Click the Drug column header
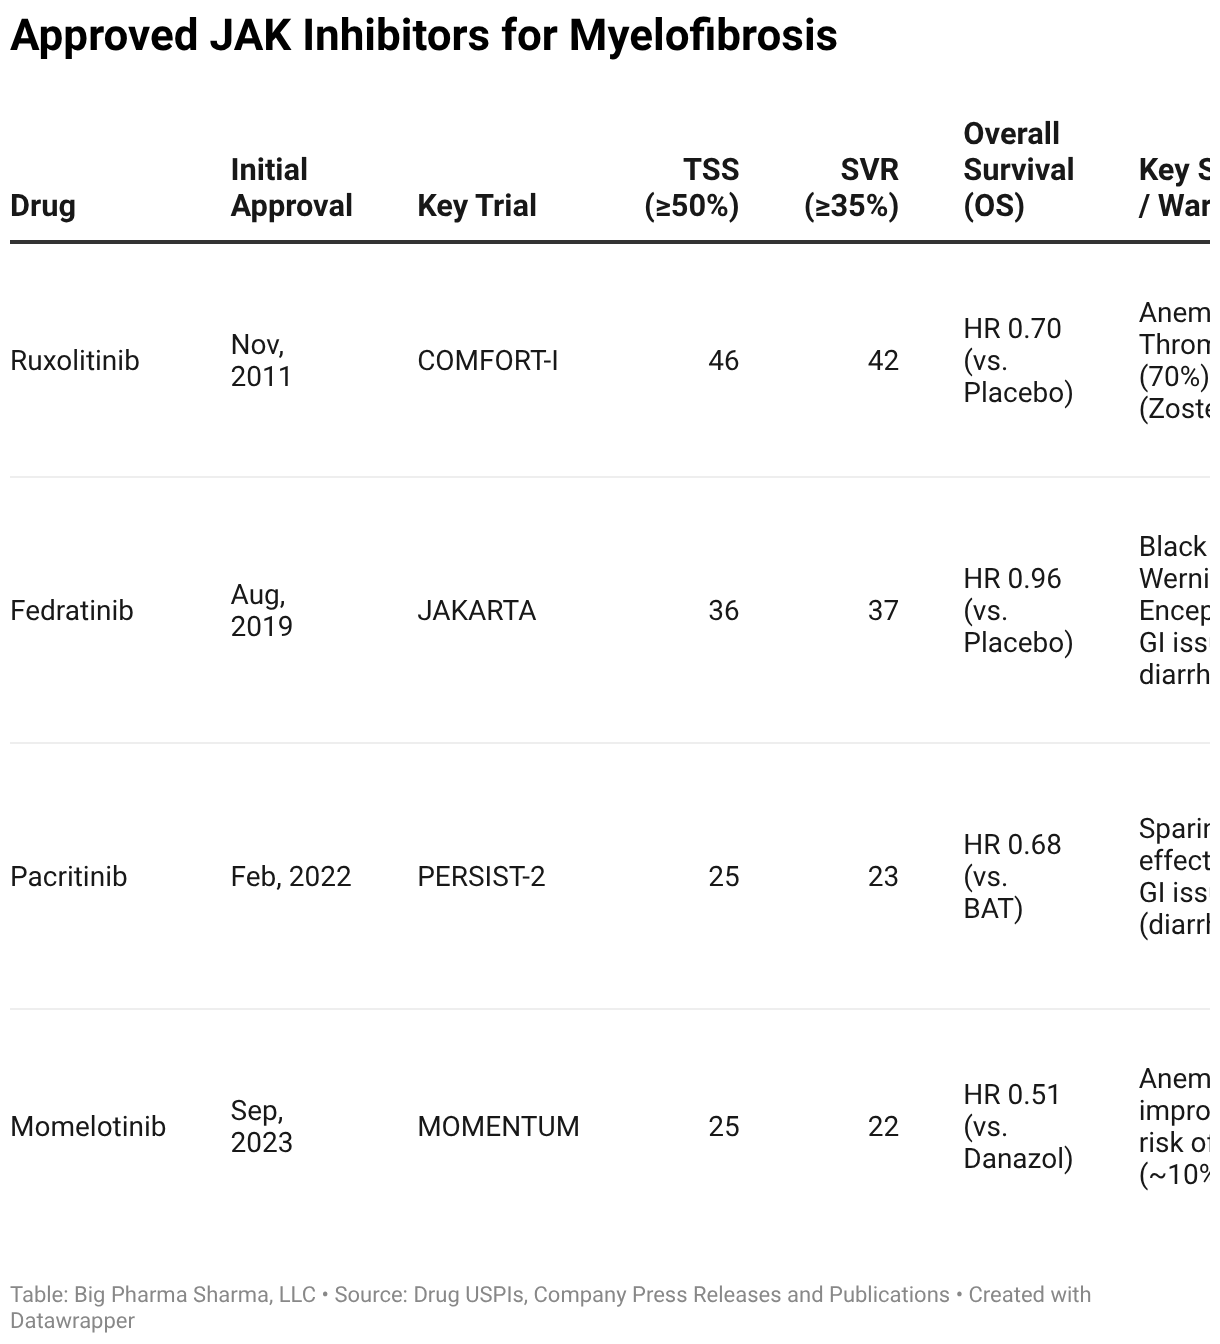The height and width of the screenshot is (1344, 1220). 43,206
